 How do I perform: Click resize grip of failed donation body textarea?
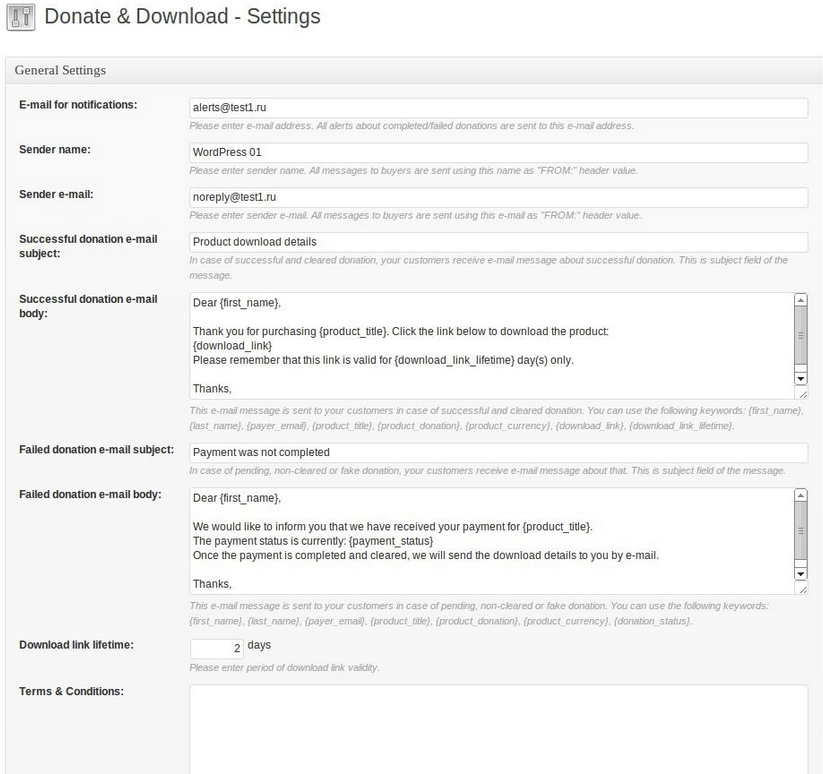coord(803,589)
